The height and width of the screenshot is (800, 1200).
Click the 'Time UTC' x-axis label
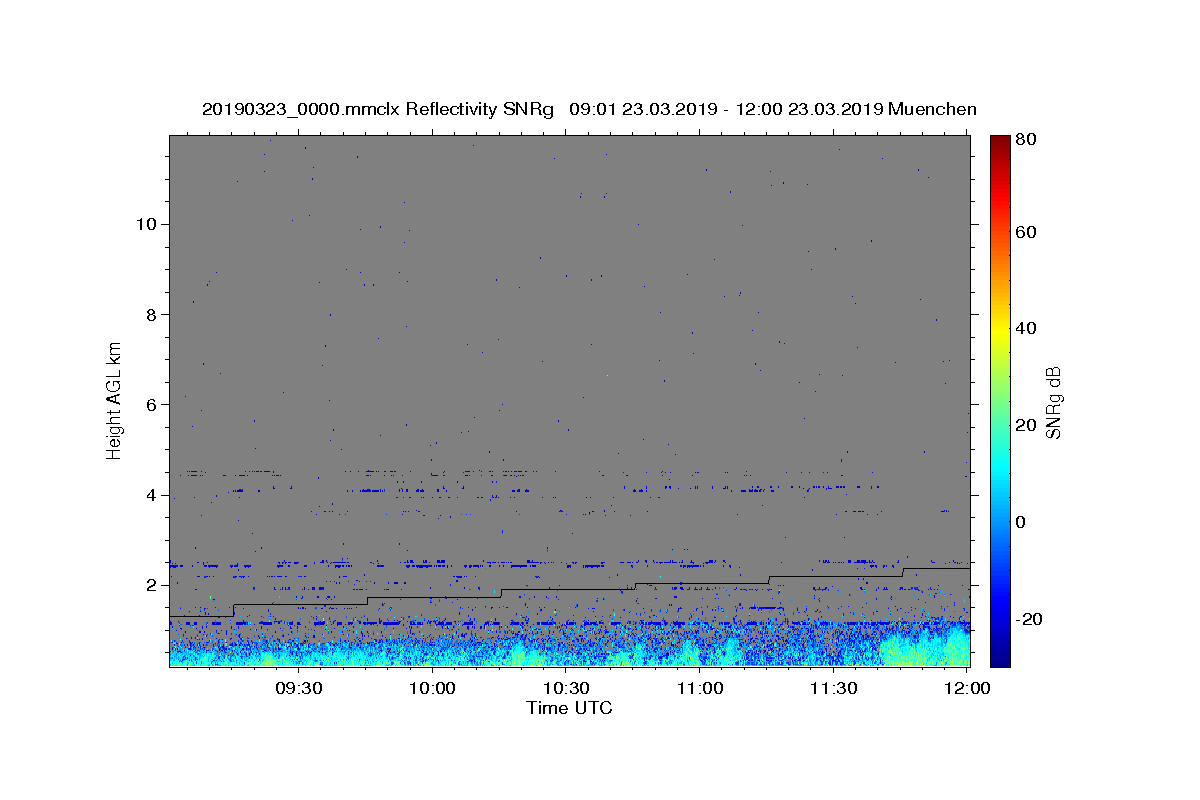[x=569, y=708]
